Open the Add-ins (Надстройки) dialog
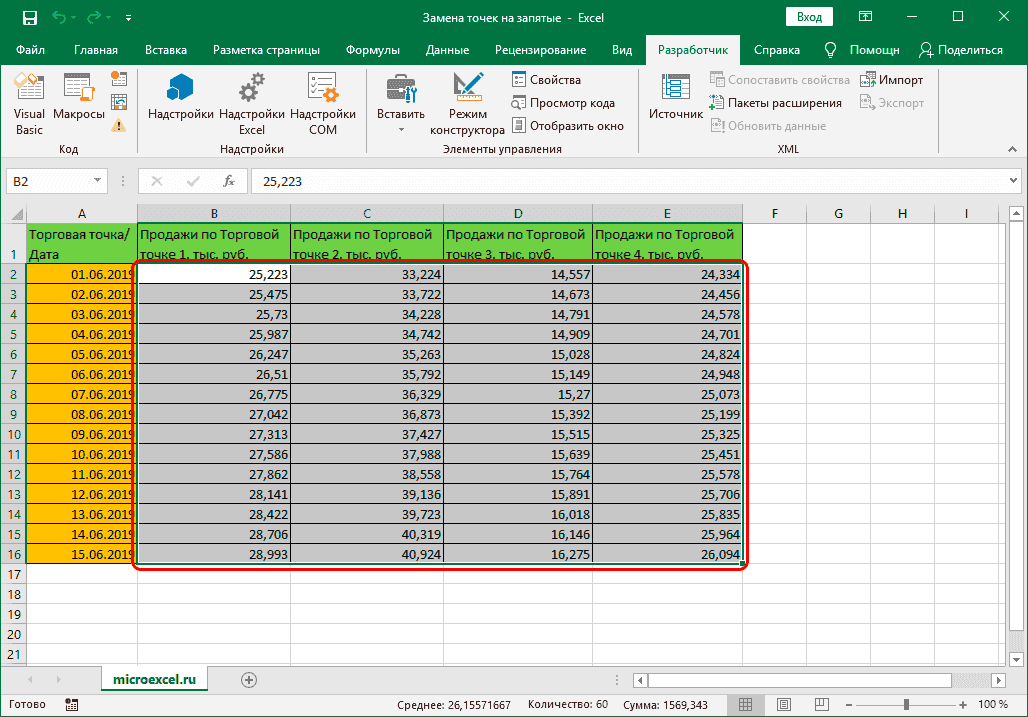The width and height of the screenshot is (1028, 717). [180, 103]
